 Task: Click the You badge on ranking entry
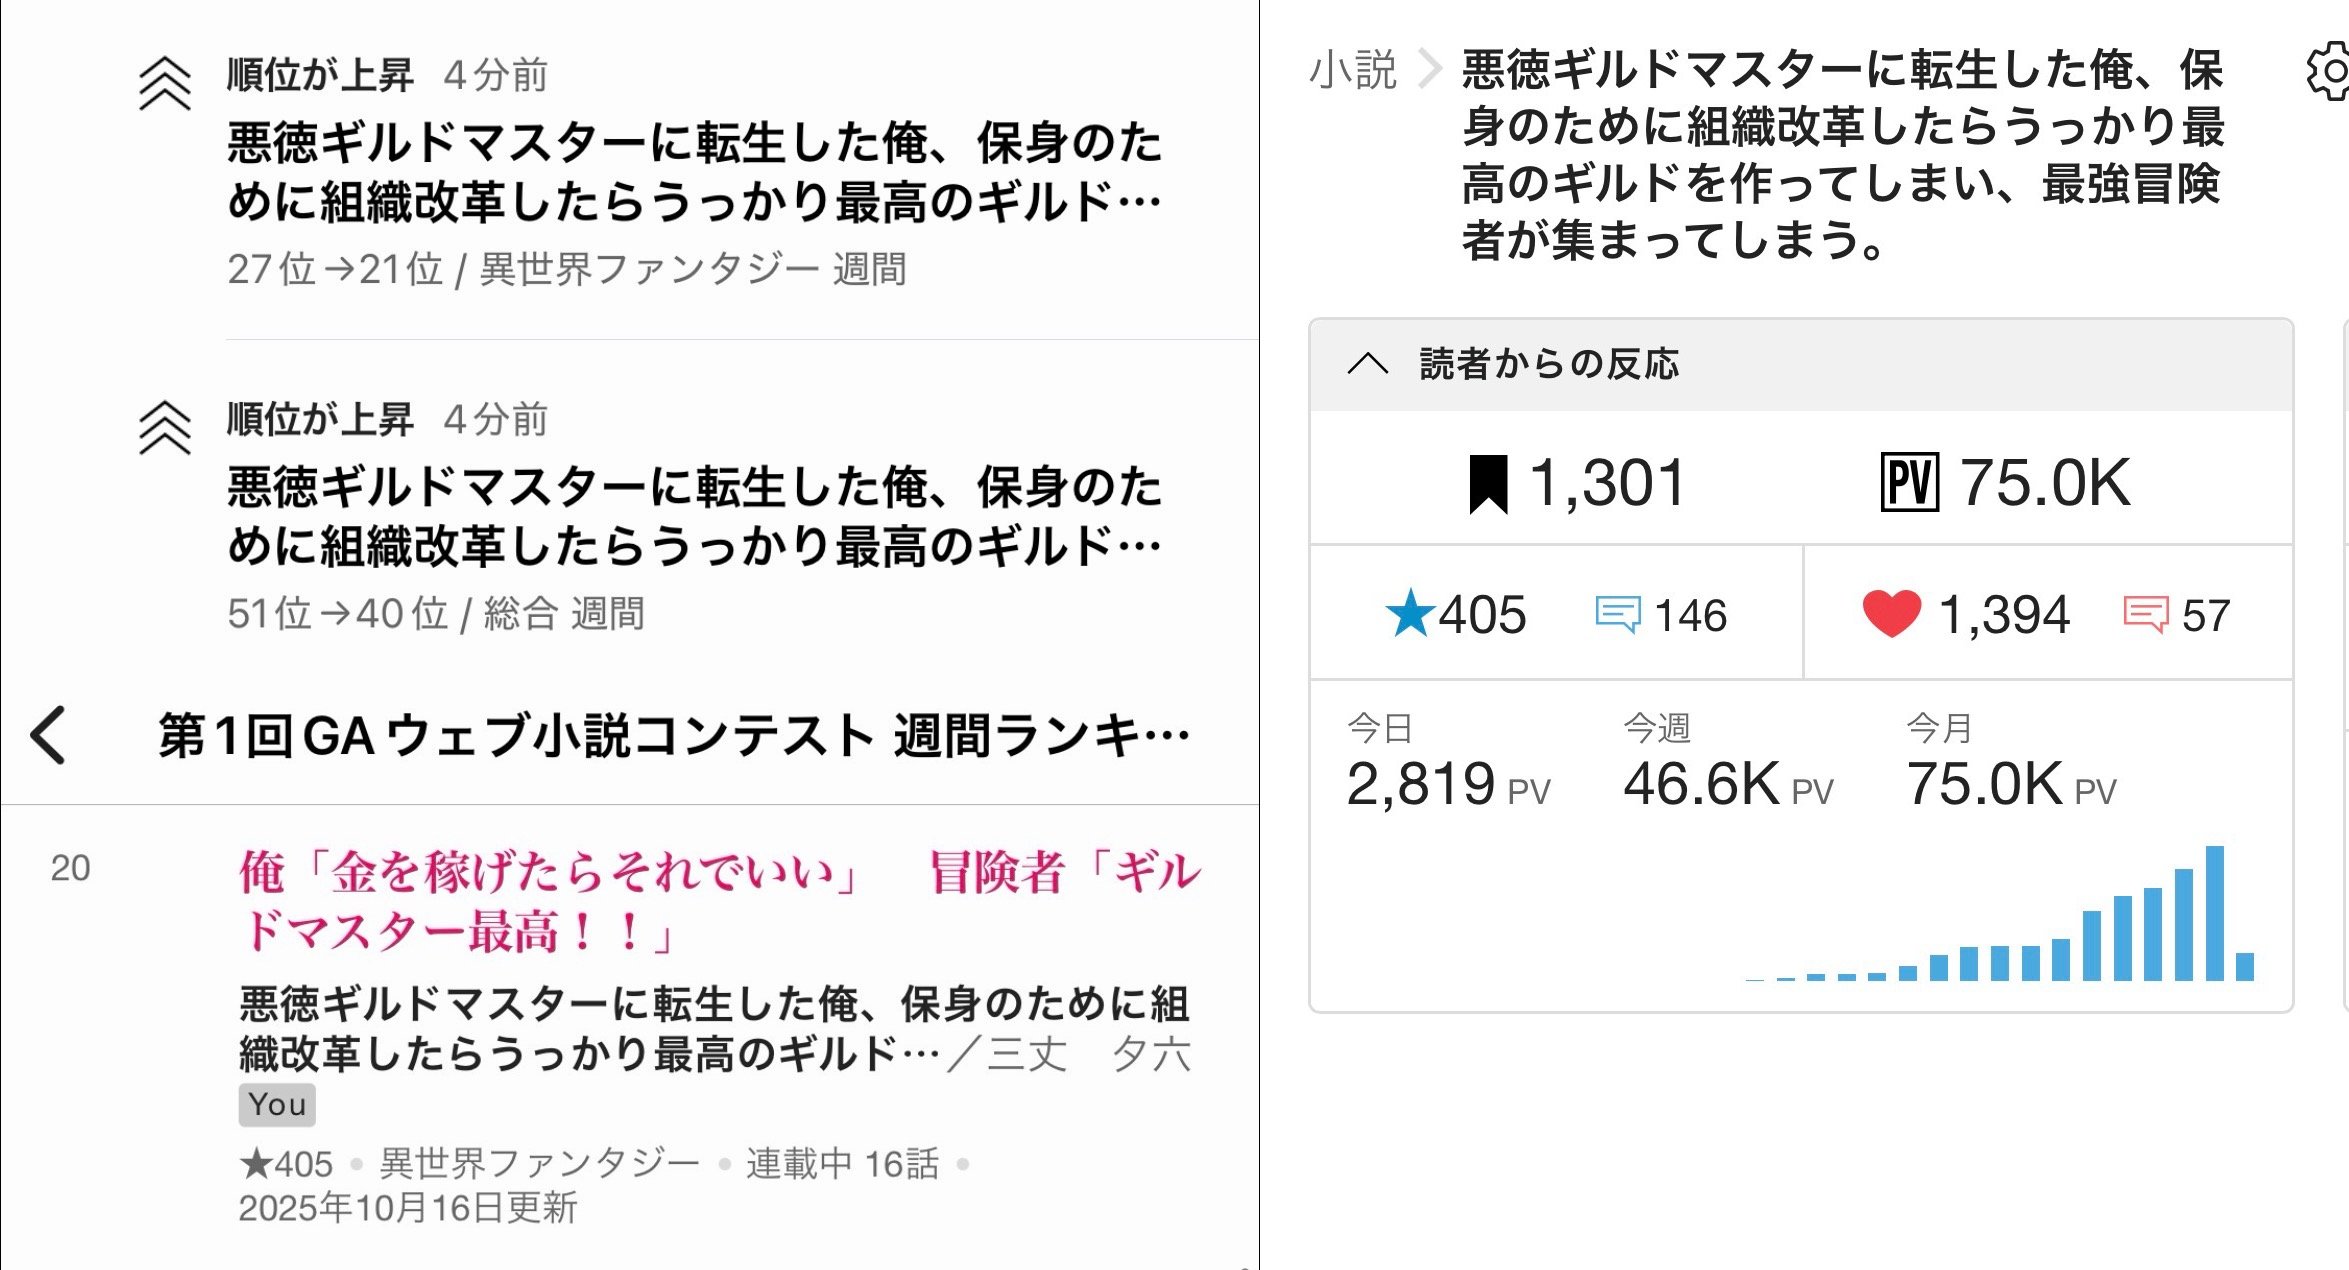[x=277, y=1104]
